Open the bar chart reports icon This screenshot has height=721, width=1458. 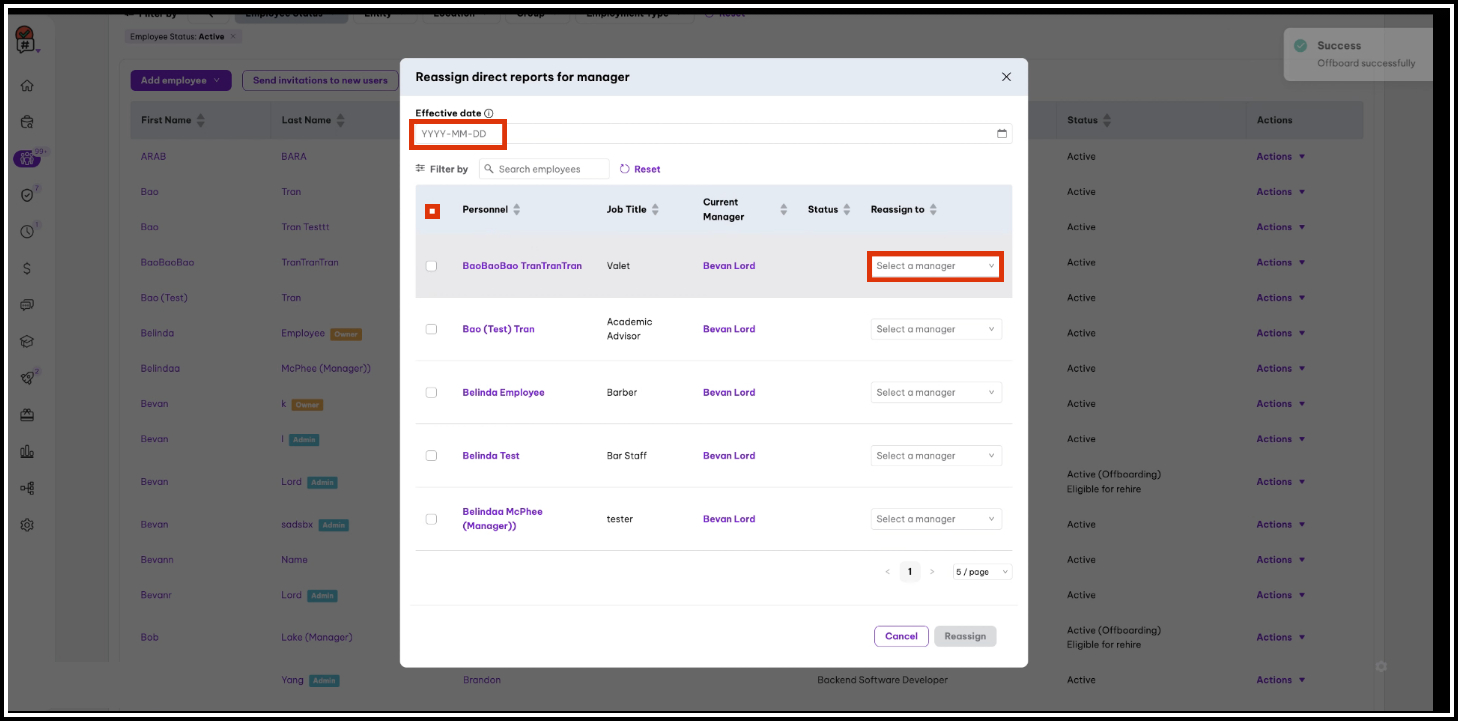(x=27, y=450)
